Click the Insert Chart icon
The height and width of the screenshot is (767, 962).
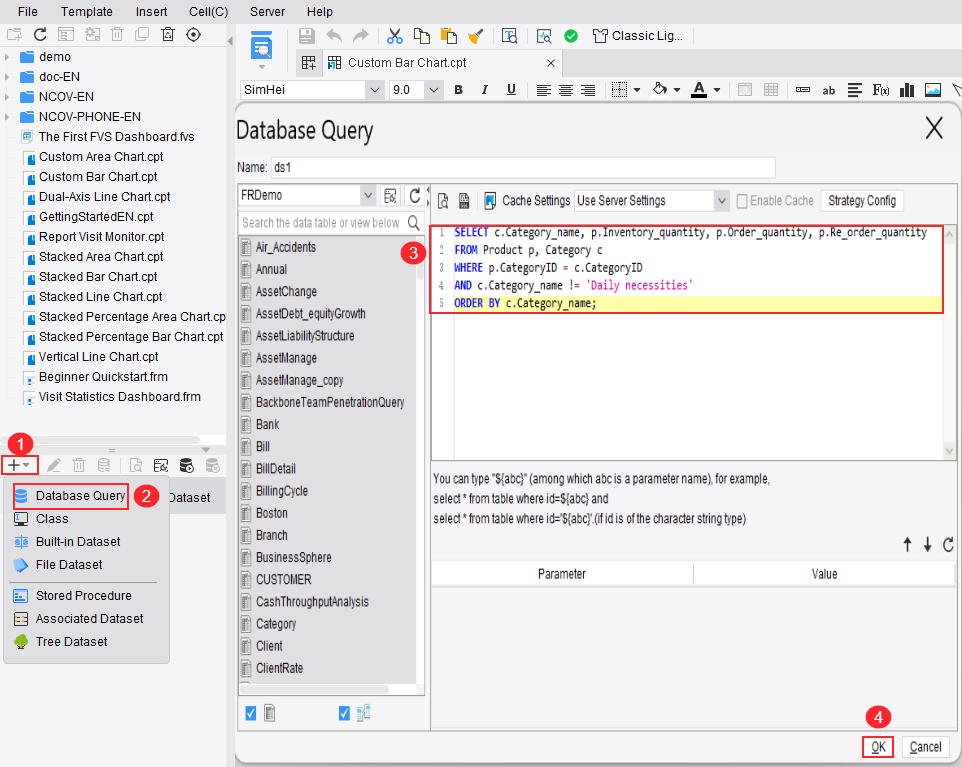[907, 90]
